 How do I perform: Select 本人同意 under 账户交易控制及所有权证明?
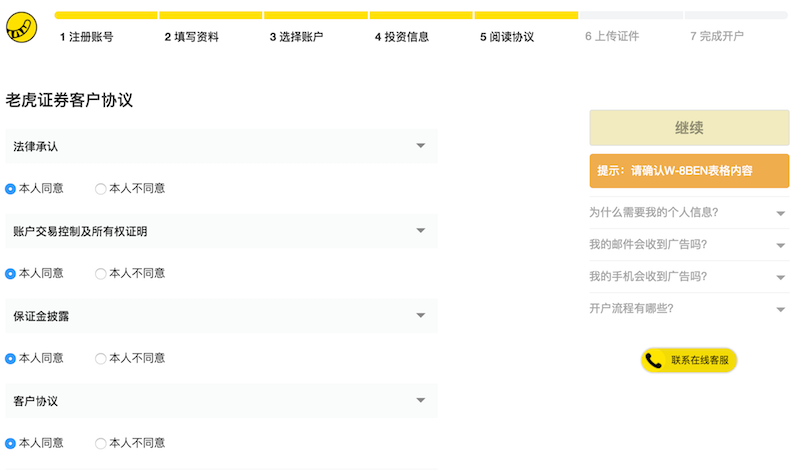tap(10, 274)
